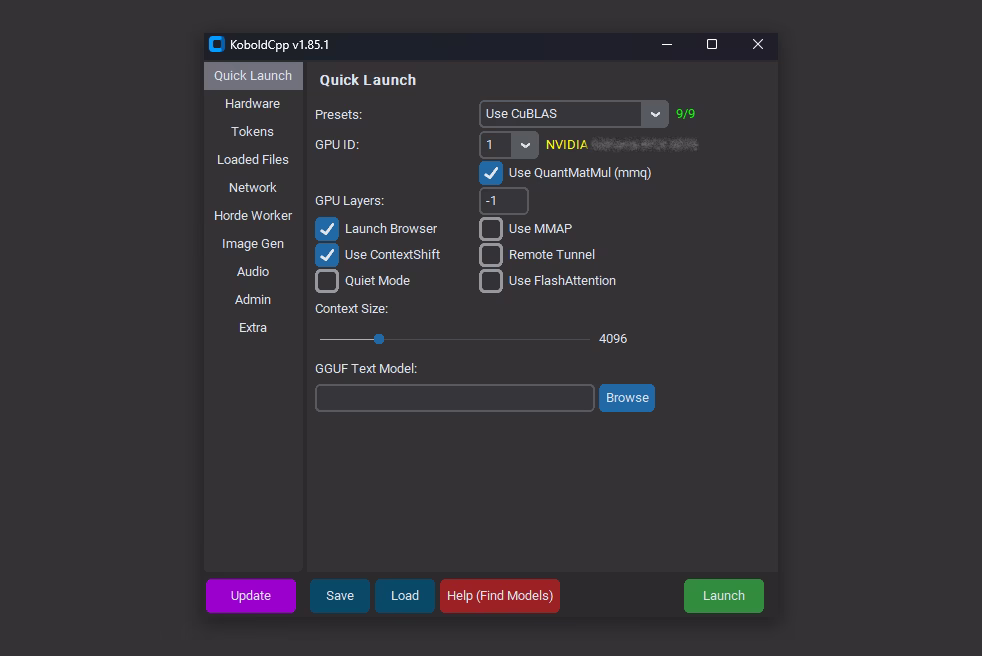This screenshot has height=656, width=982.
Task: Open the Hardware tab
Action: pyautogui.click(x=252, y=103)
